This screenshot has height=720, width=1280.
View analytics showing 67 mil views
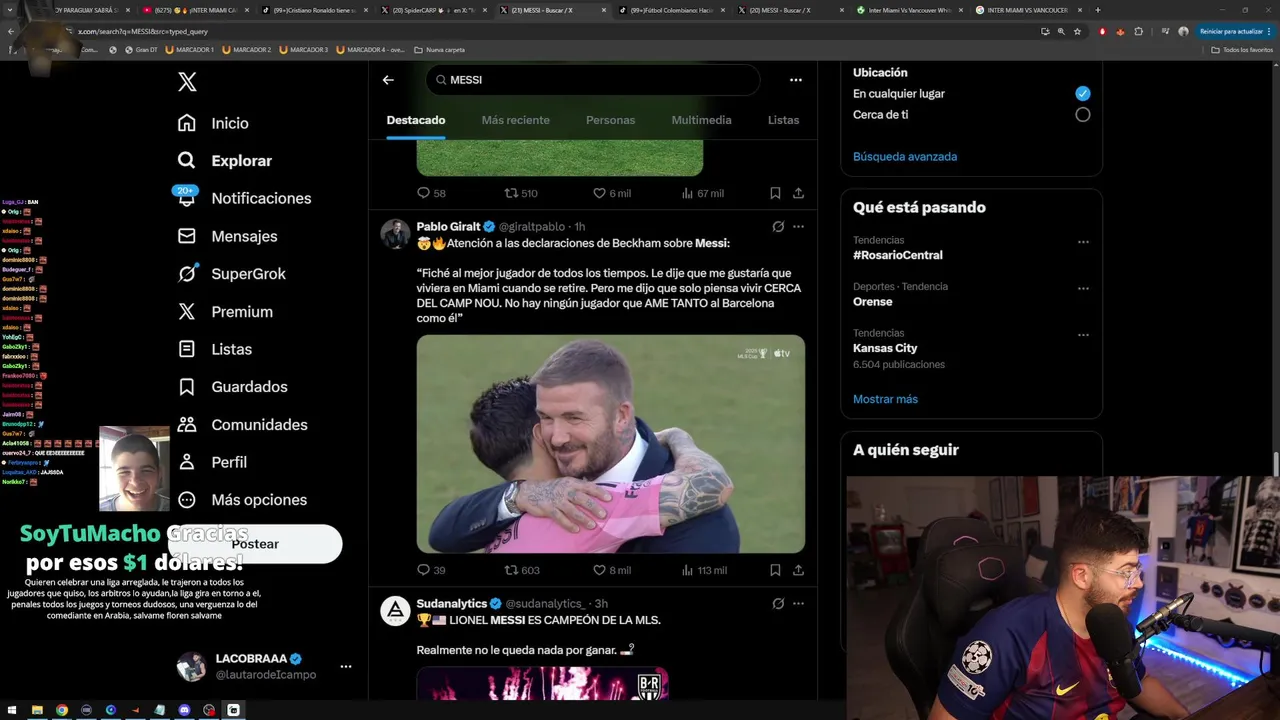[702, 193]
